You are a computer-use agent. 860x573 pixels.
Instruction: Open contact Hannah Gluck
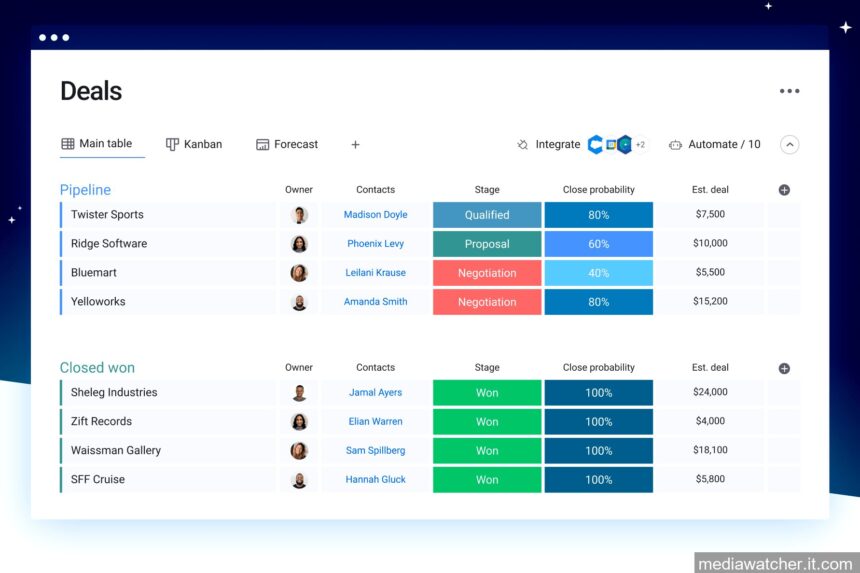(x=376, y=479)
